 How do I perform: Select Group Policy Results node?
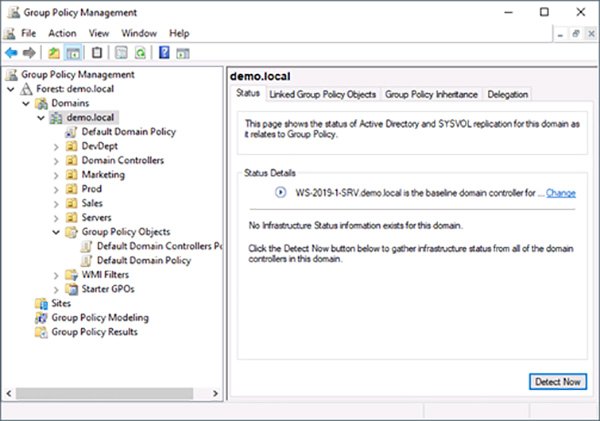94,332
